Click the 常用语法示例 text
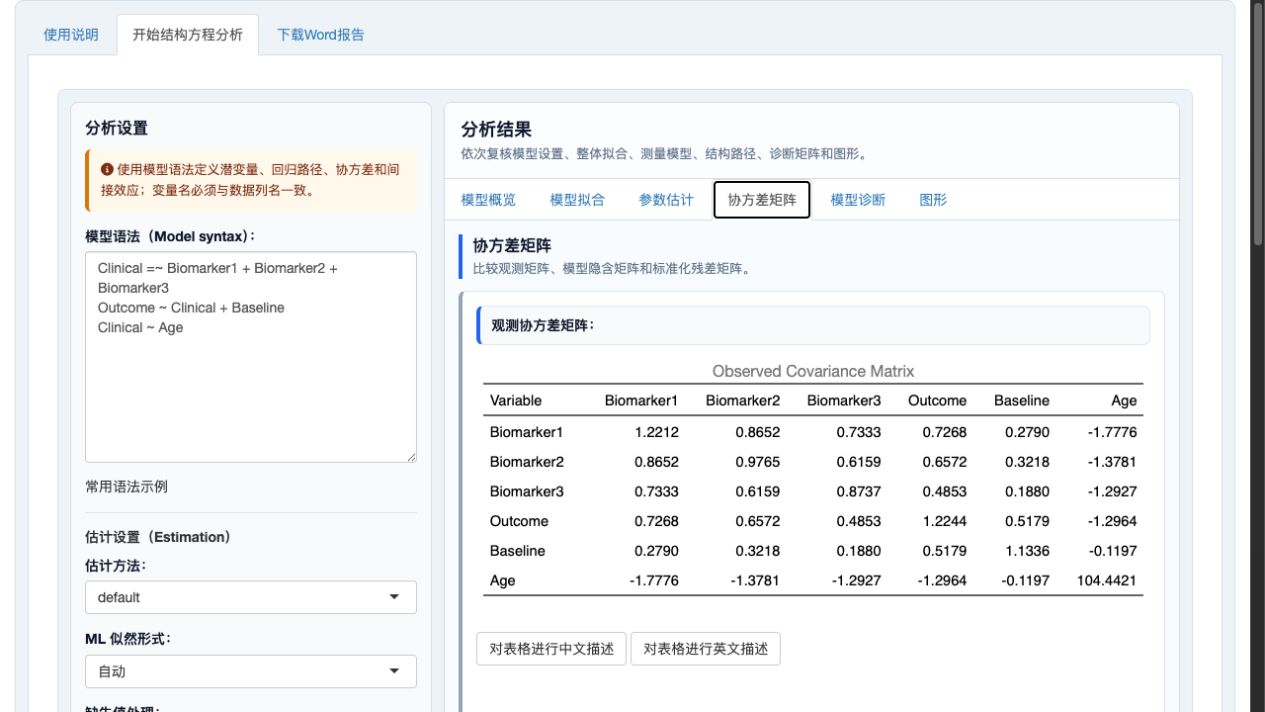The height and width of the screenshot is (712, 1265). point(126,487)
